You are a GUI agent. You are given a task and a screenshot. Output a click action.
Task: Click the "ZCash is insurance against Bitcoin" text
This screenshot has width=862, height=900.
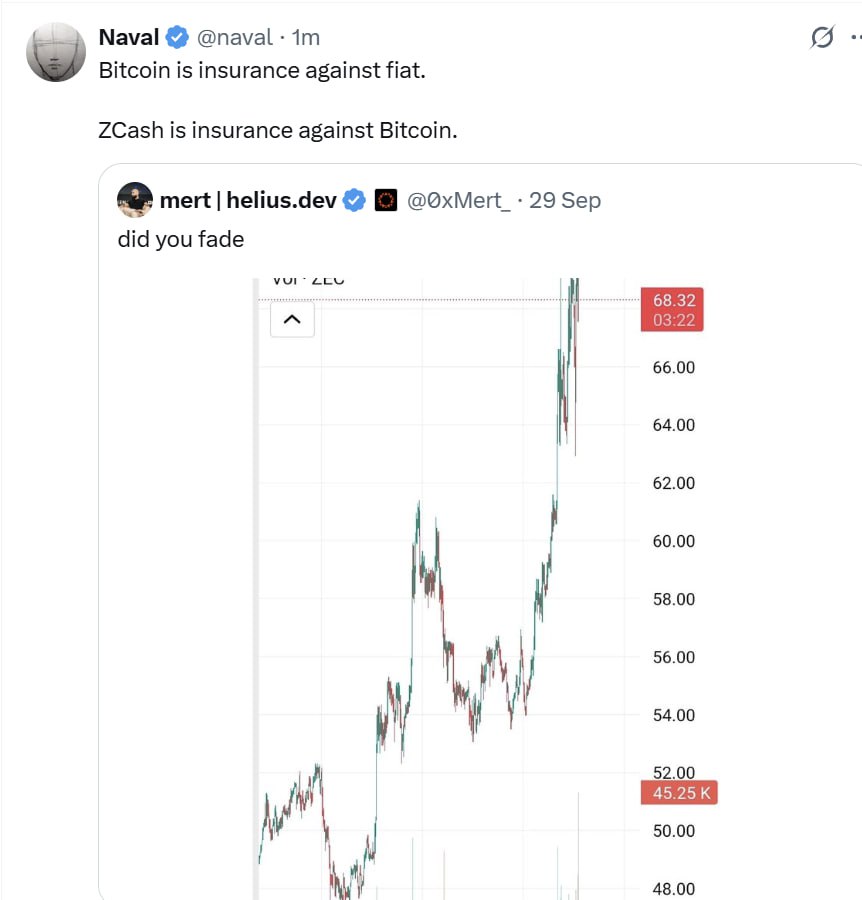pos(277,131)
